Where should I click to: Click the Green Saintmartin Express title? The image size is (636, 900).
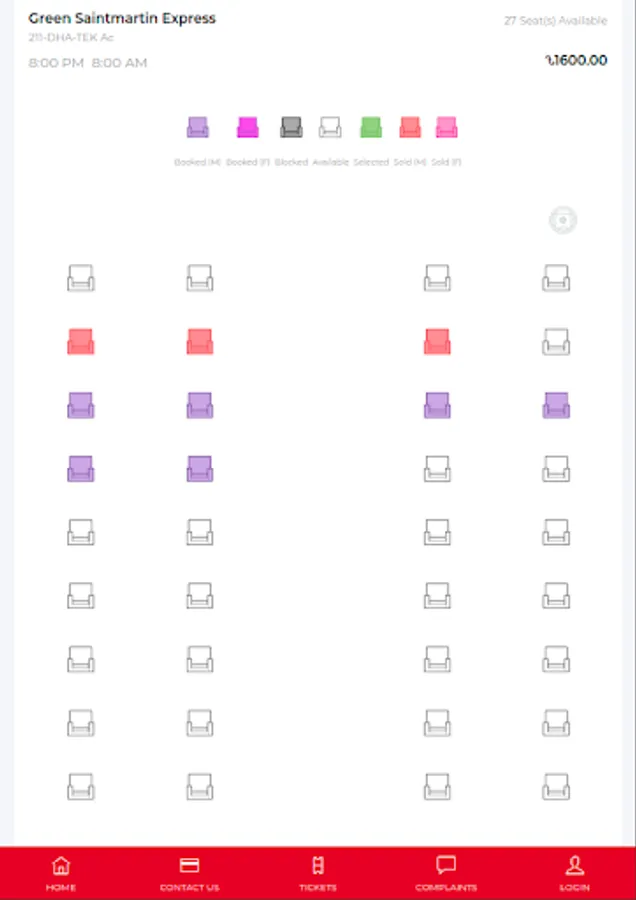point(122,18)
